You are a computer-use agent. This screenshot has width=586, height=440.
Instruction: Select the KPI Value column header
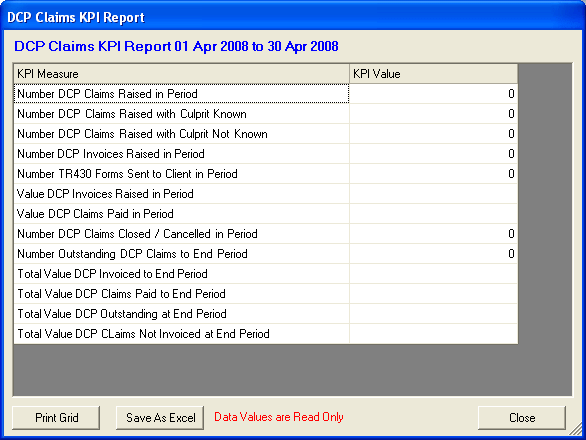[434, 74]
